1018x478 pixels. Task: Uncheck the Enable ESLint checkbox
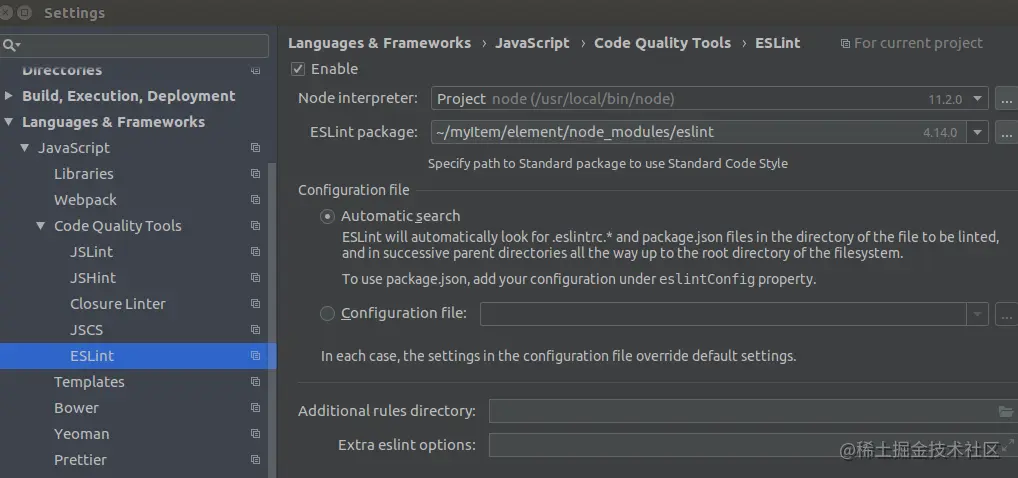[298, 69]
